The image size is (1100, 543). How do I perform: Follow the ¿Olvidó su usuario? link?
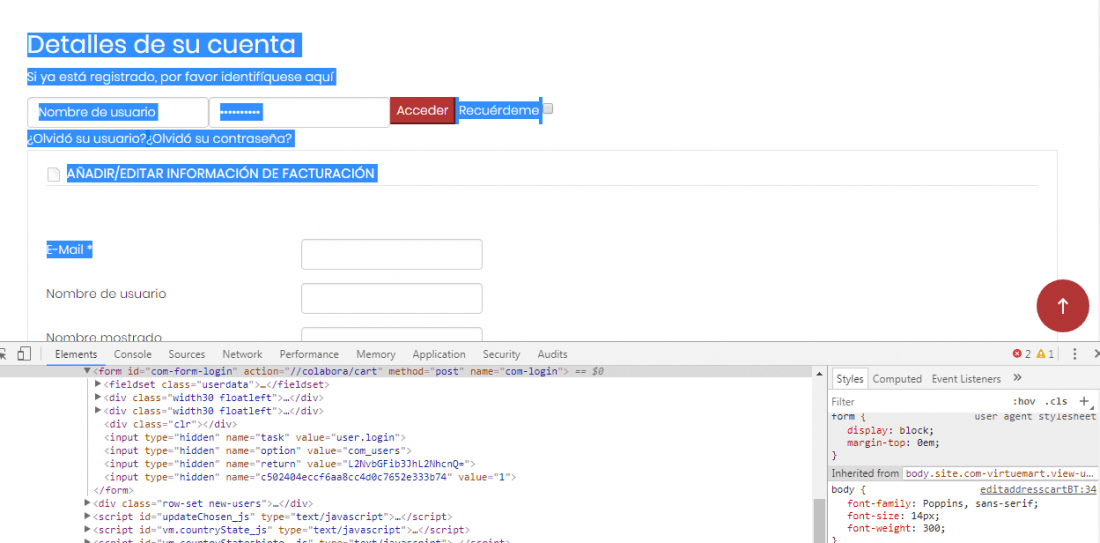click(86, 138)
